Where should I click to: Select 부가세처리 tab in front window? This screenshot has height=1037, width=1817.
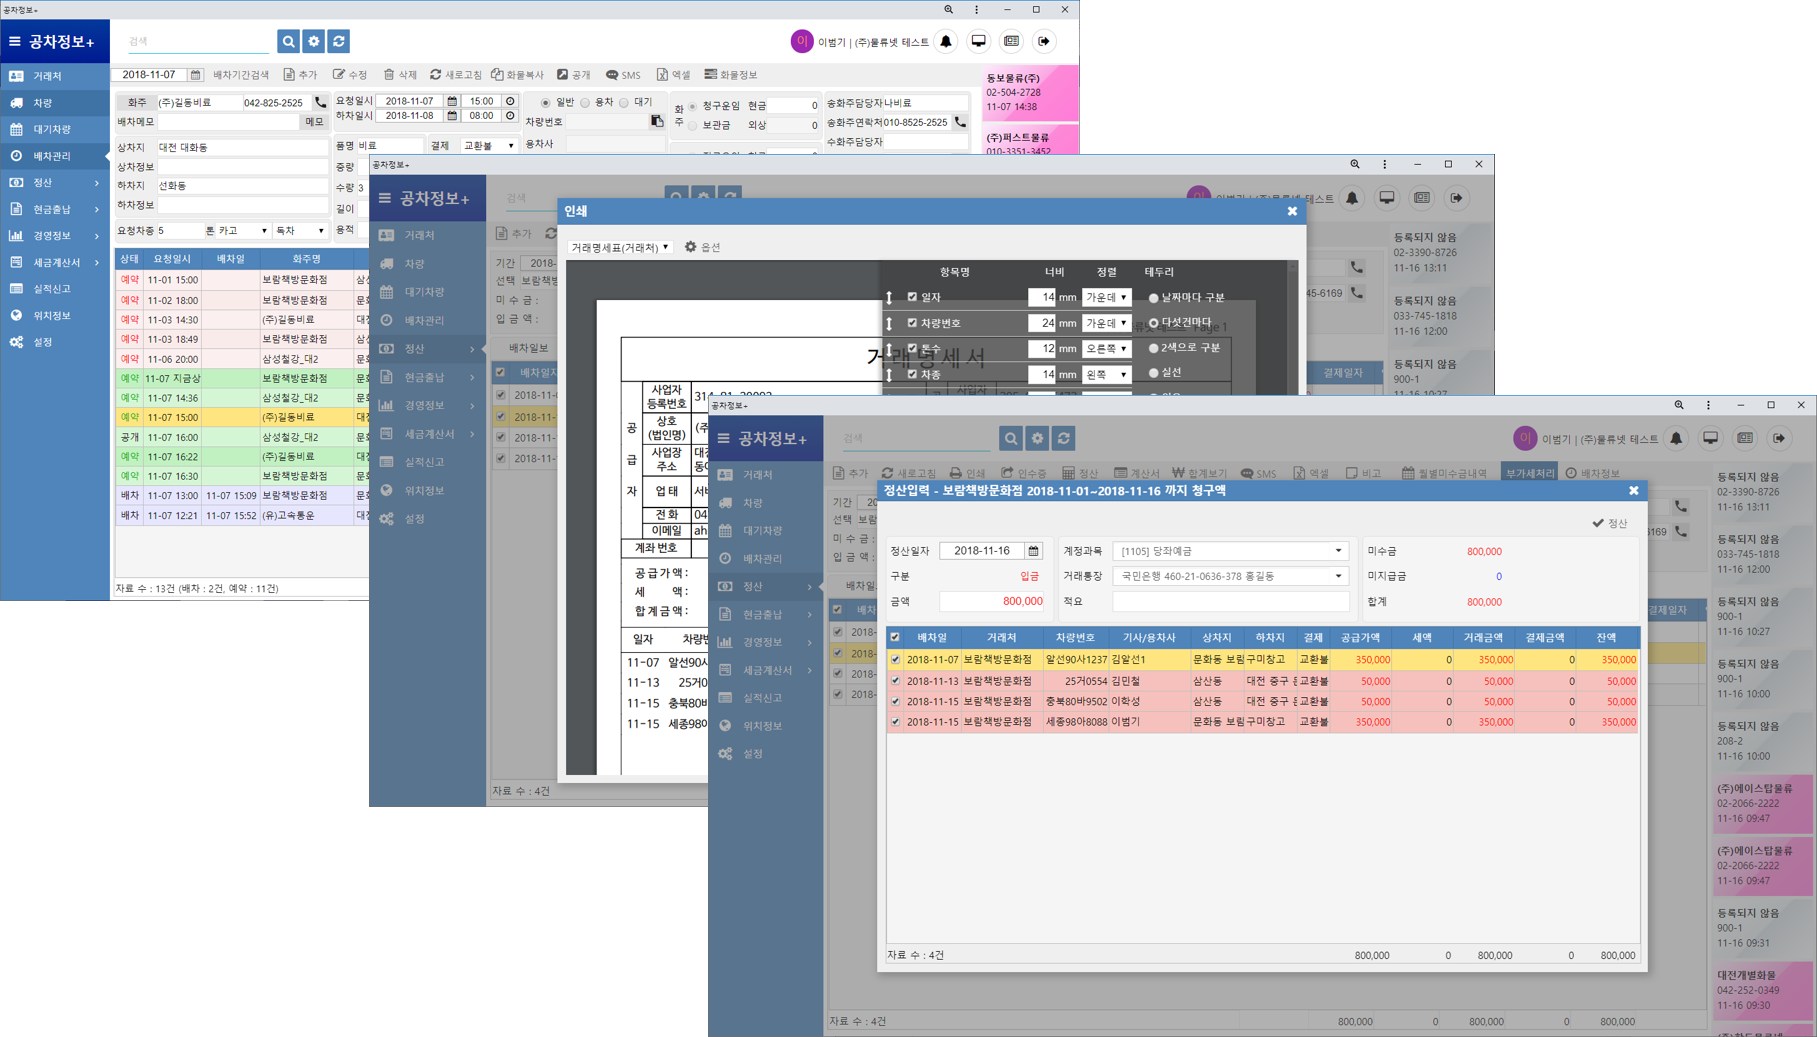coord(1530,473)
